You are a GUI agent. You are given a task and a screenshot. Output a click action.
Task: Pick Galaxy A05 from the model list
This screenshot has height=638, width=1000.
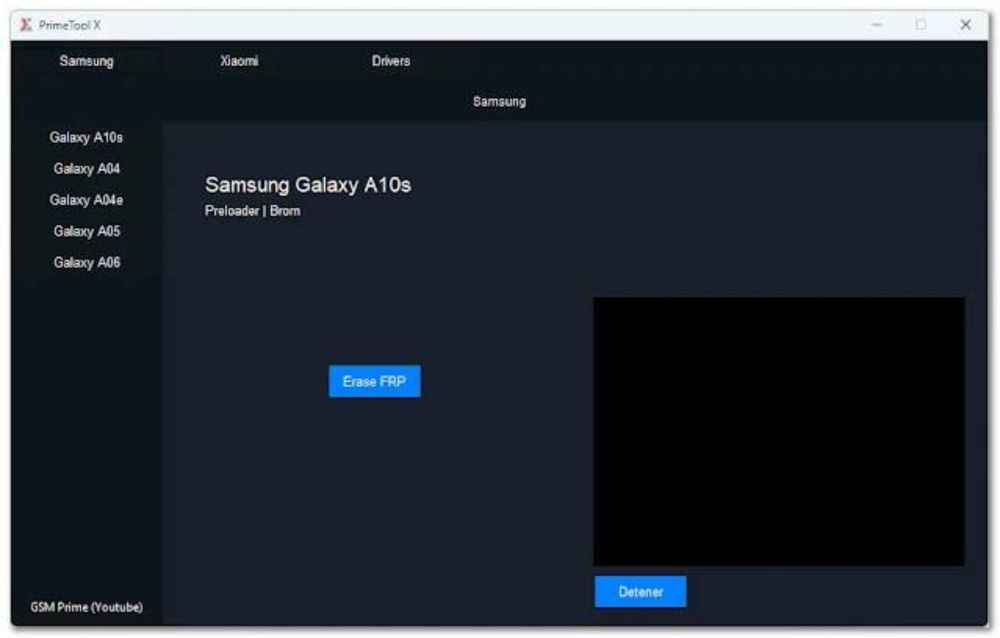(x=87, y=231)
